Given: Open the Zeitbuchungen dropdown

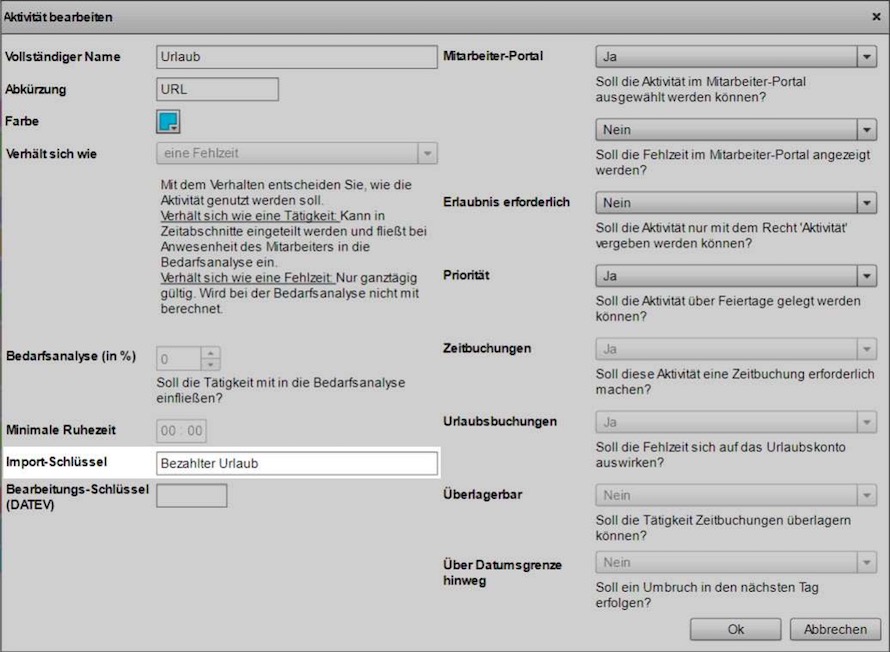Looking at the screenshot, I should click(736, 349).
